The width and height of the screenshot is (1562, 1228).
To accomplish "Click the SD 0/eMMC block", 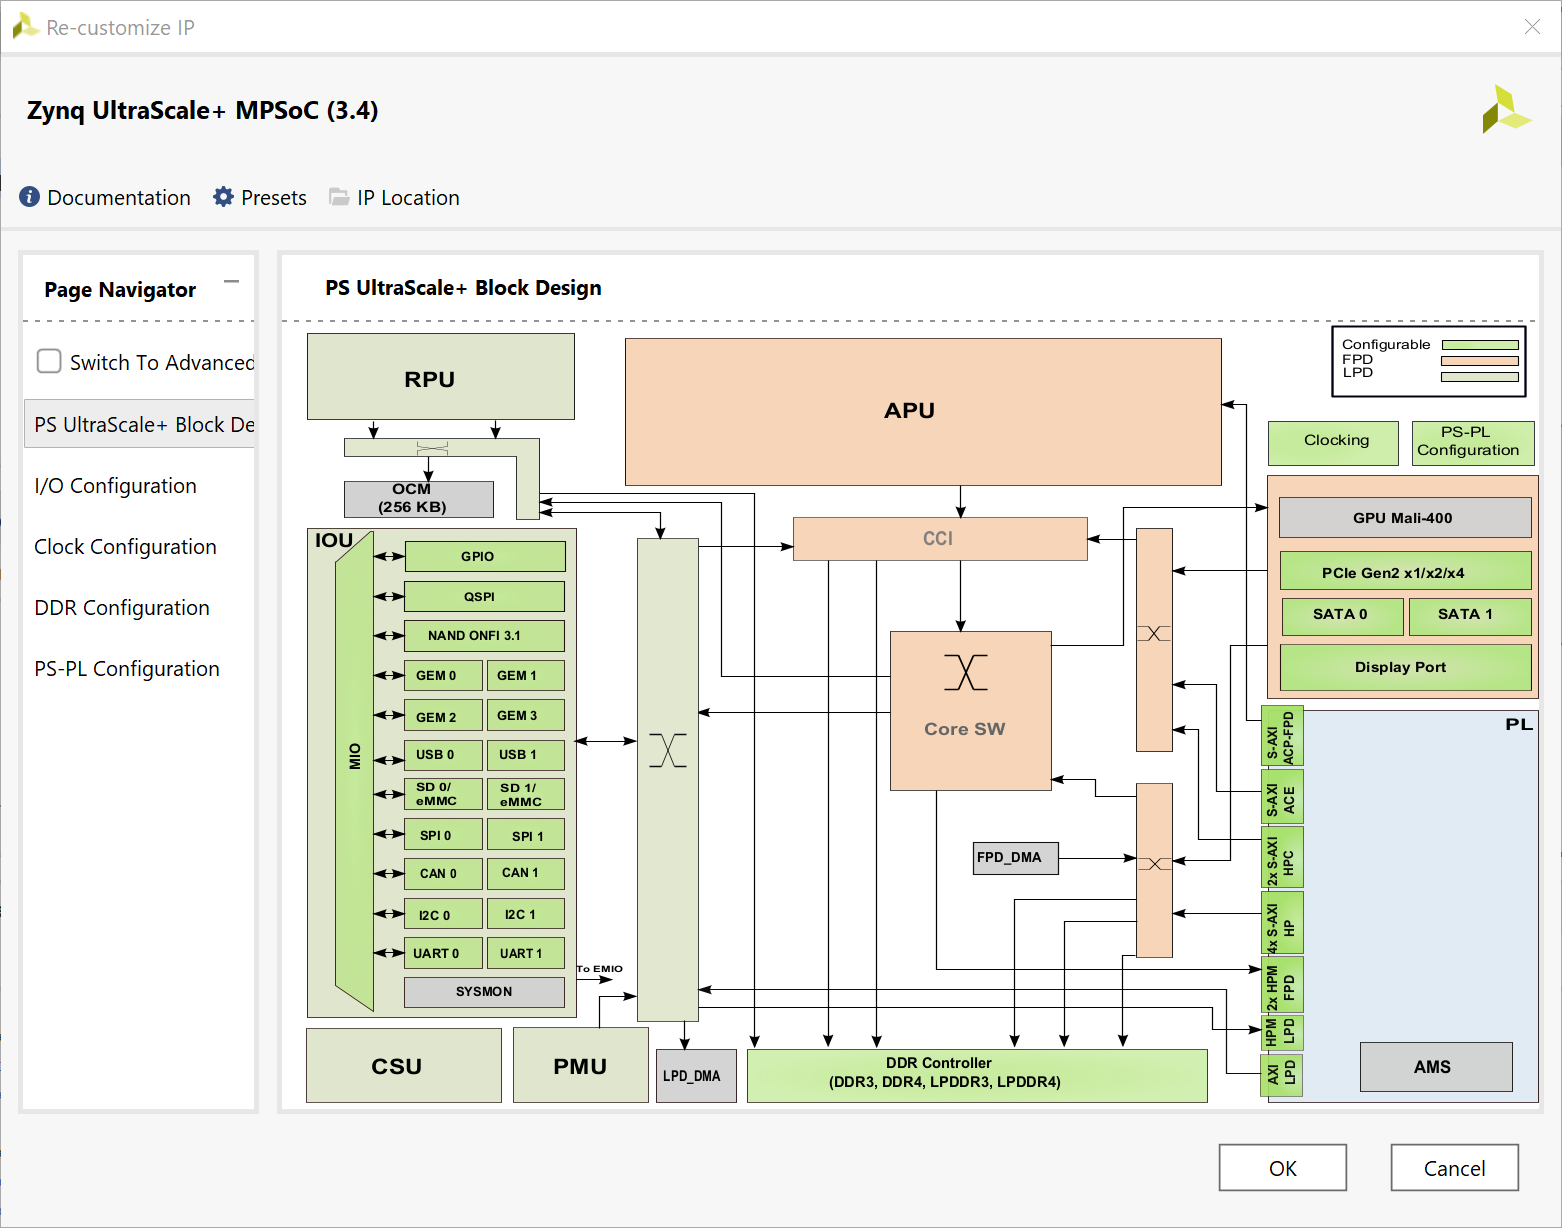I will (444, 794).
